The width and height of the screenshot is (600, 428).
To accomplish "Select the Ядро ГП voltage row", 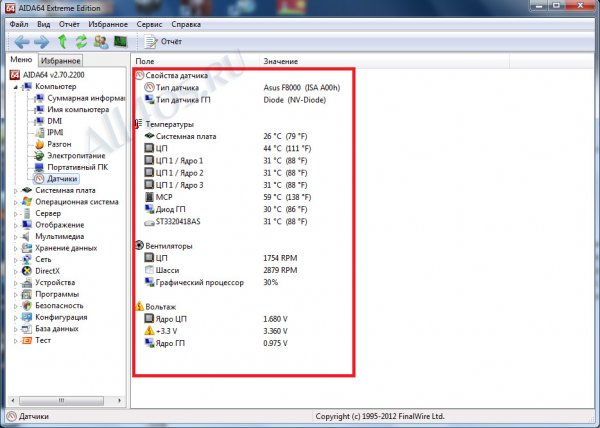I will pyautogui.click(x=216, y=343).
